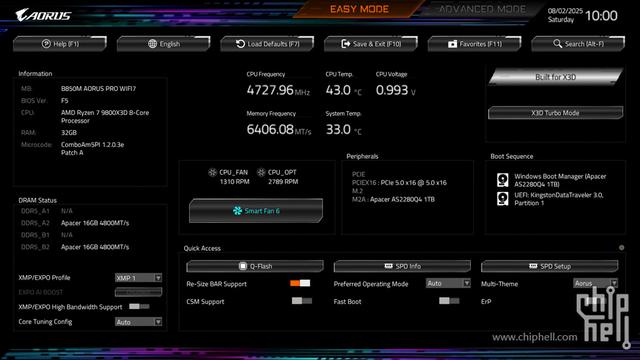Open the Preferred Operating Mode dropdown

[x=448, y=283]
